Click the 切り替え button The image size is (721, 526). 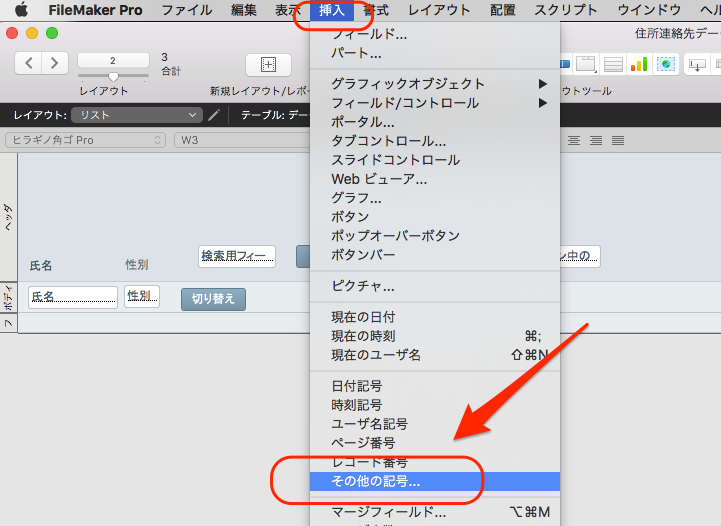tap(213, 299)
